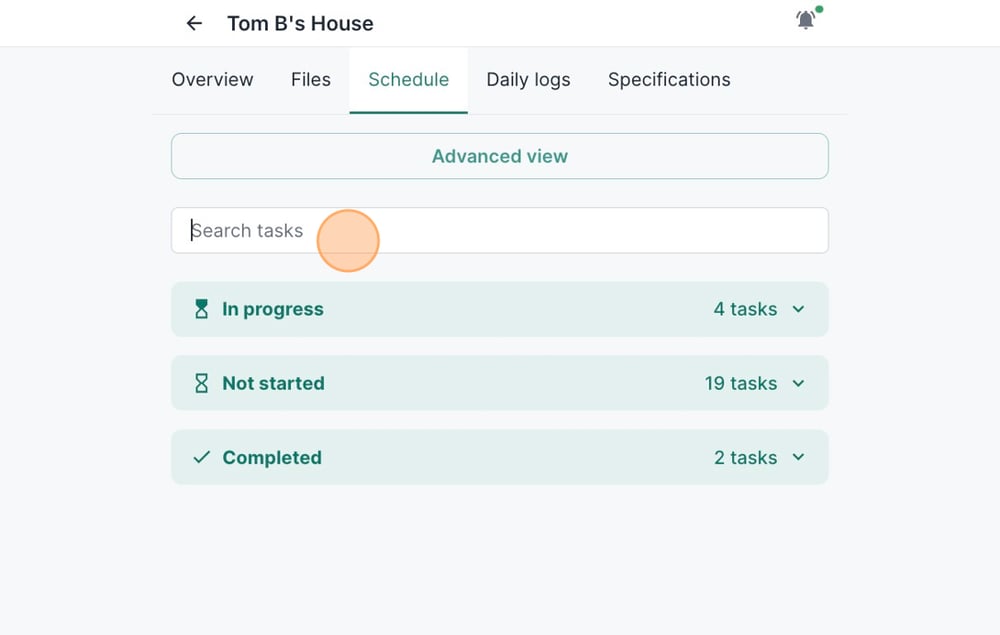Click the Not started label
Image resolution: width=1000 pixels, height=635 pixels.
[274, 383]
